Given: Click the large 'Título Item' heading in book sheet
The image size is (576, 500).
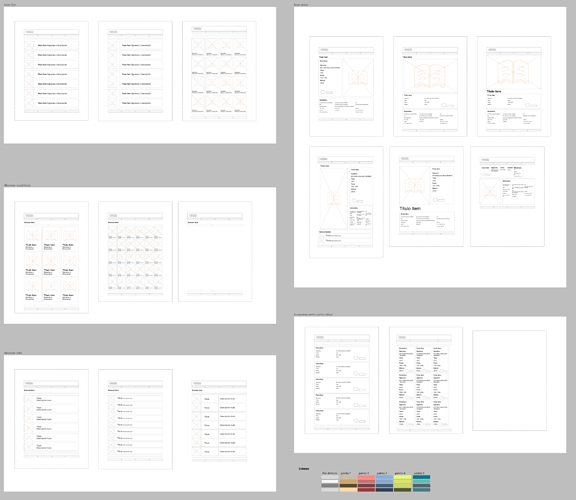Looking at the screenshot, I should click(x=410, y=208).
